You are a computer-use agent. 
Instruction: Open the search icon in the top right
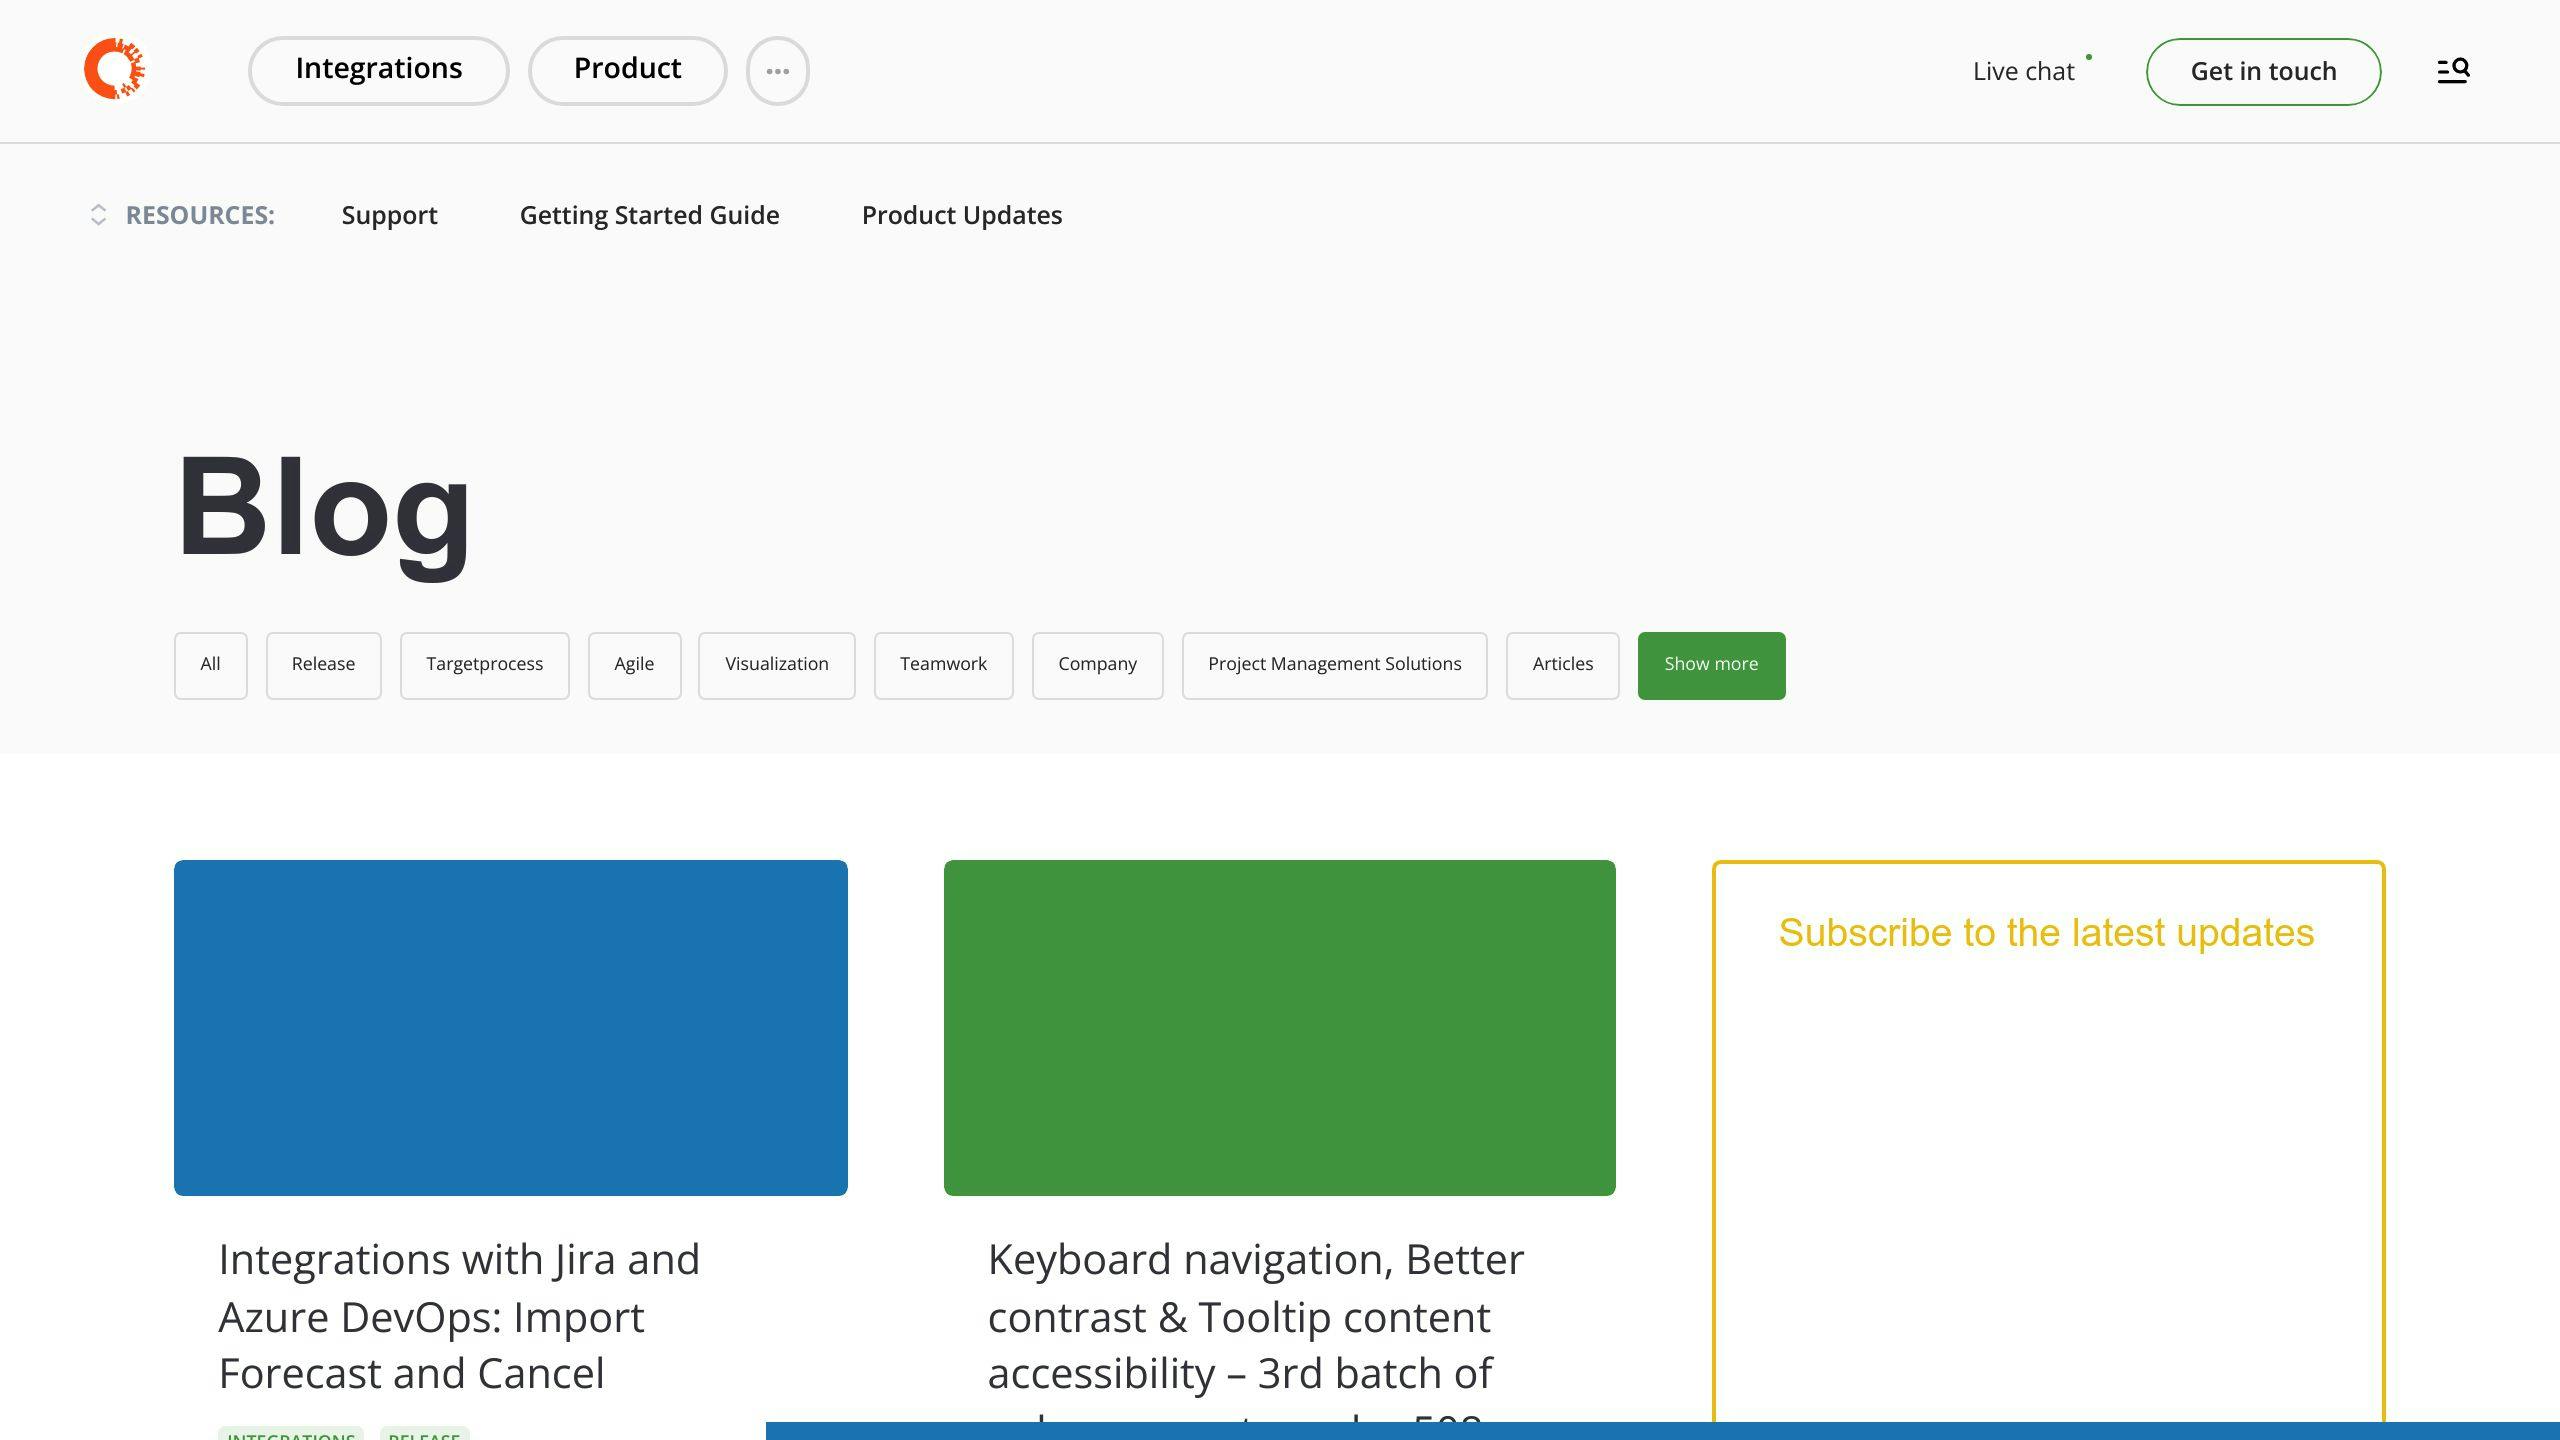click(2452, 70)
